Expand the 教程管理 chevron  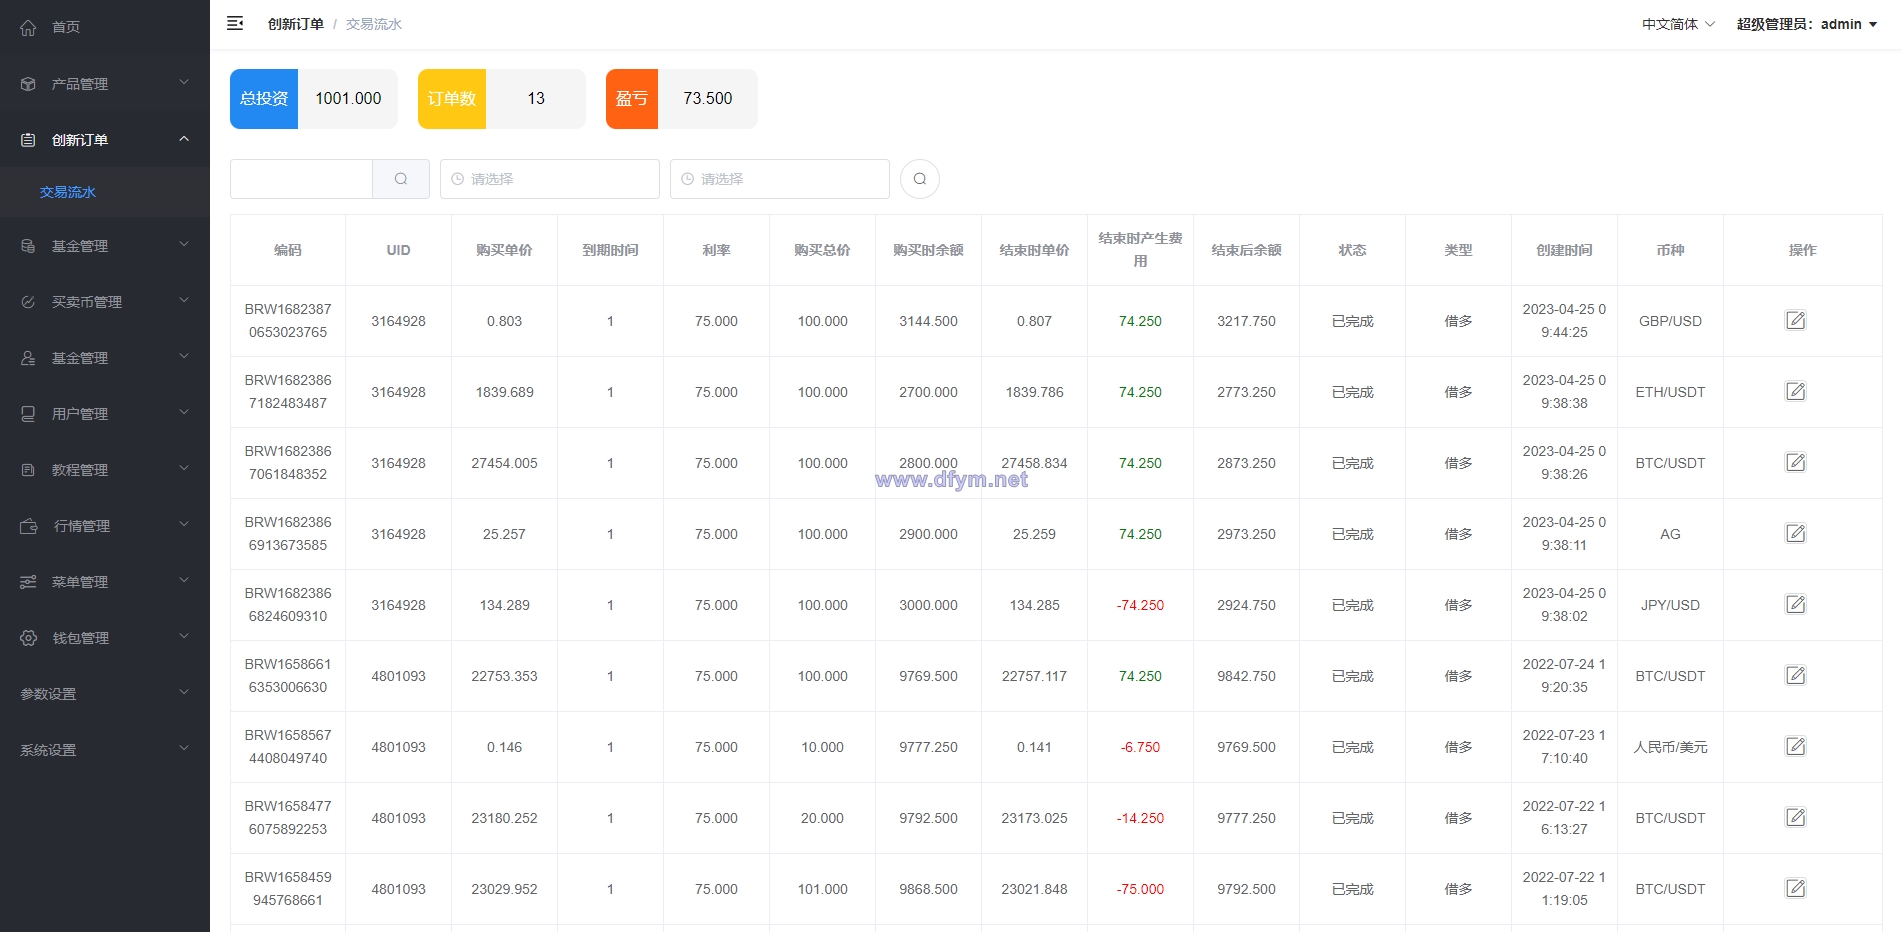pyautogui.click(x=184, y=469)
